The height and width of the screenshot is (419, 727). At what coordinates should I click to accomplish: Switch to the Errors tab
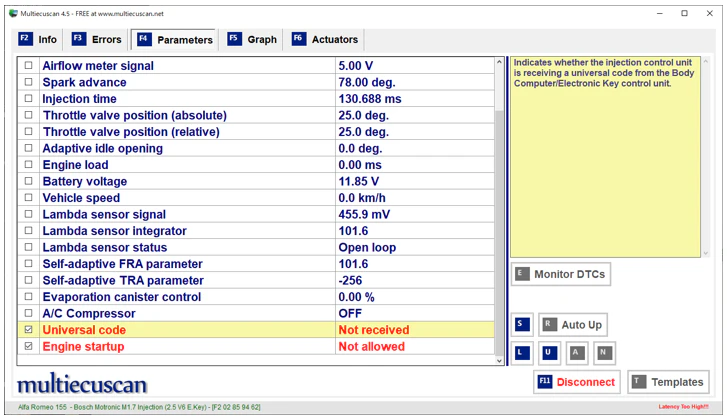(x=97, y=39)
